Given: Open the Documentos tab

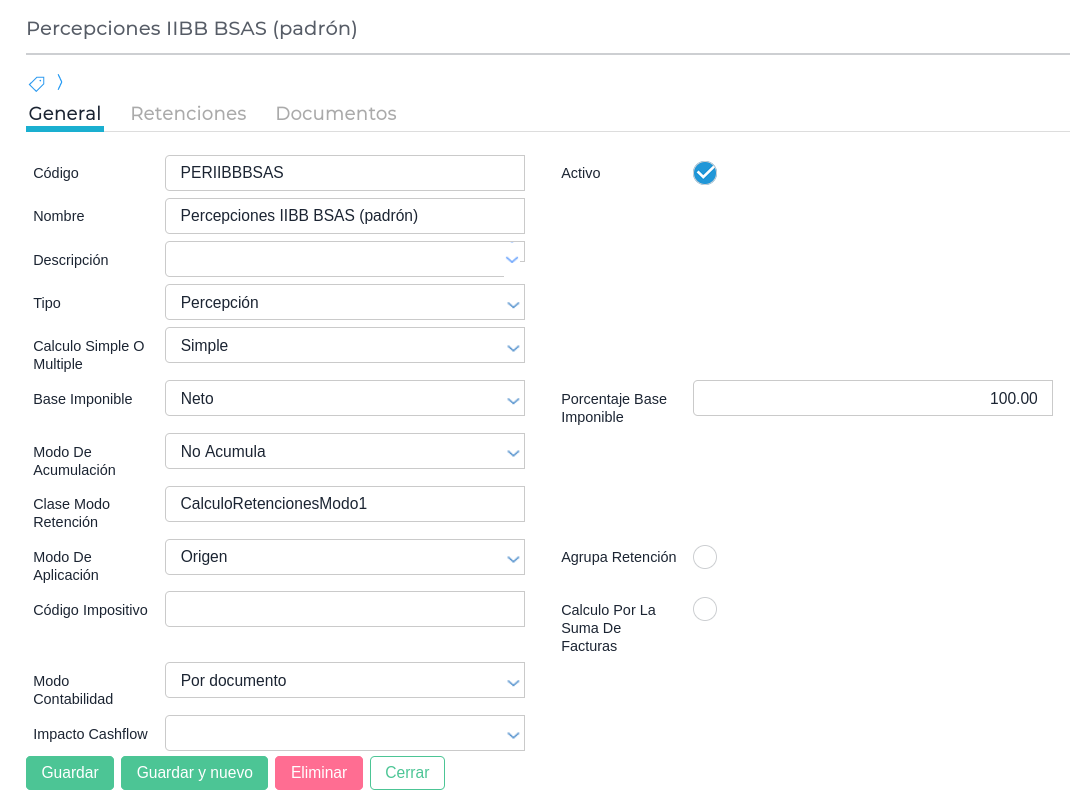Looking at the screenshot, I should pos(336,114).
